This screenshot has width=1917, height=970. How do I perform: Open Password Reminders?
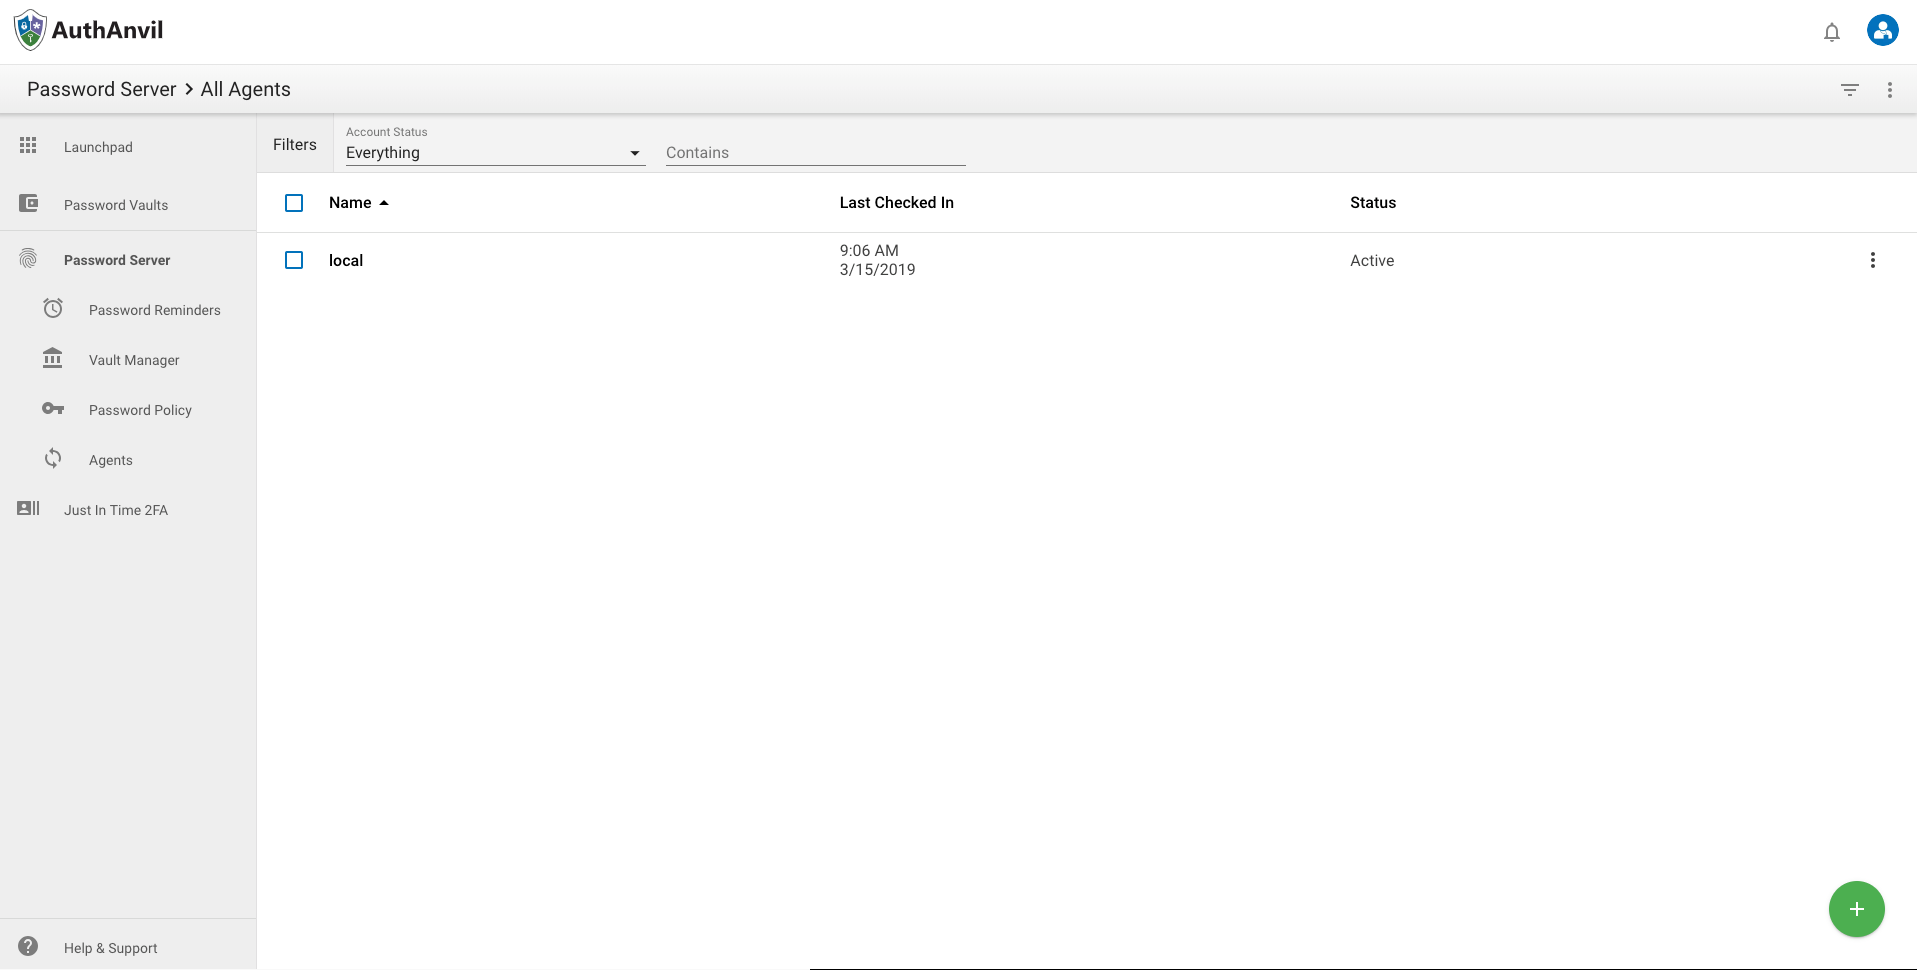tap(155, 310)
